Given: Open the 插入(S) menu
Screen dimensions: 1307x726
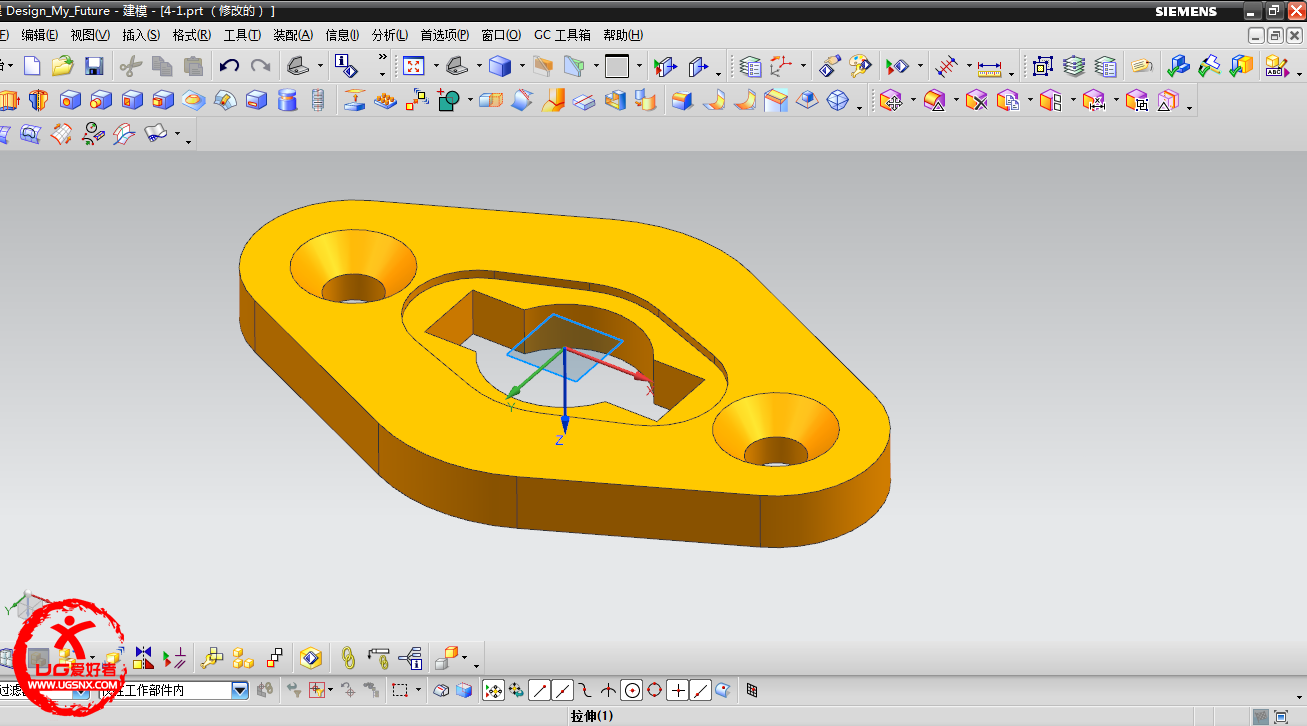Looking at the screenshot, I should coord(141,35).
